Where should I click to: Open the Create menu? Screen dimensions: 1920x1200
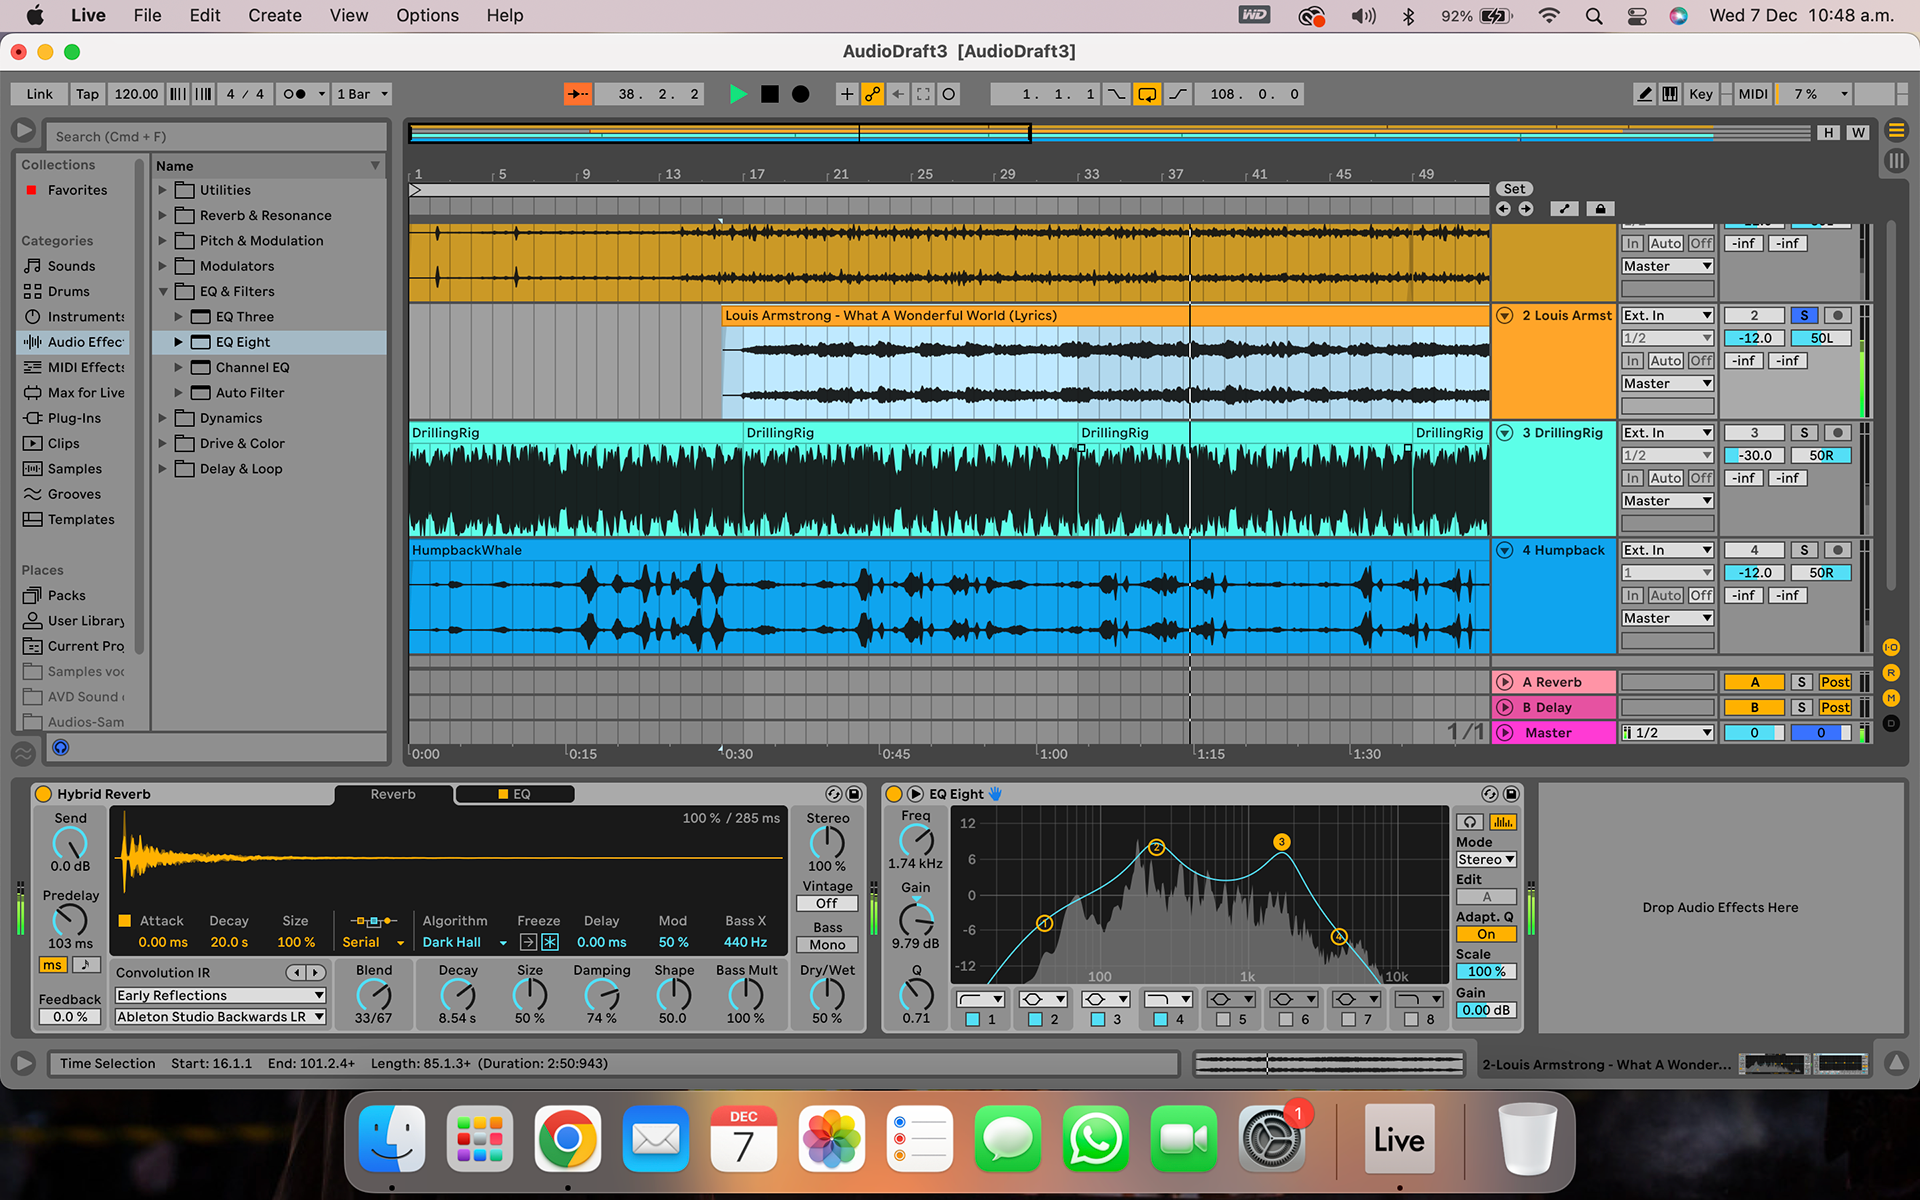tap(274, 15)
